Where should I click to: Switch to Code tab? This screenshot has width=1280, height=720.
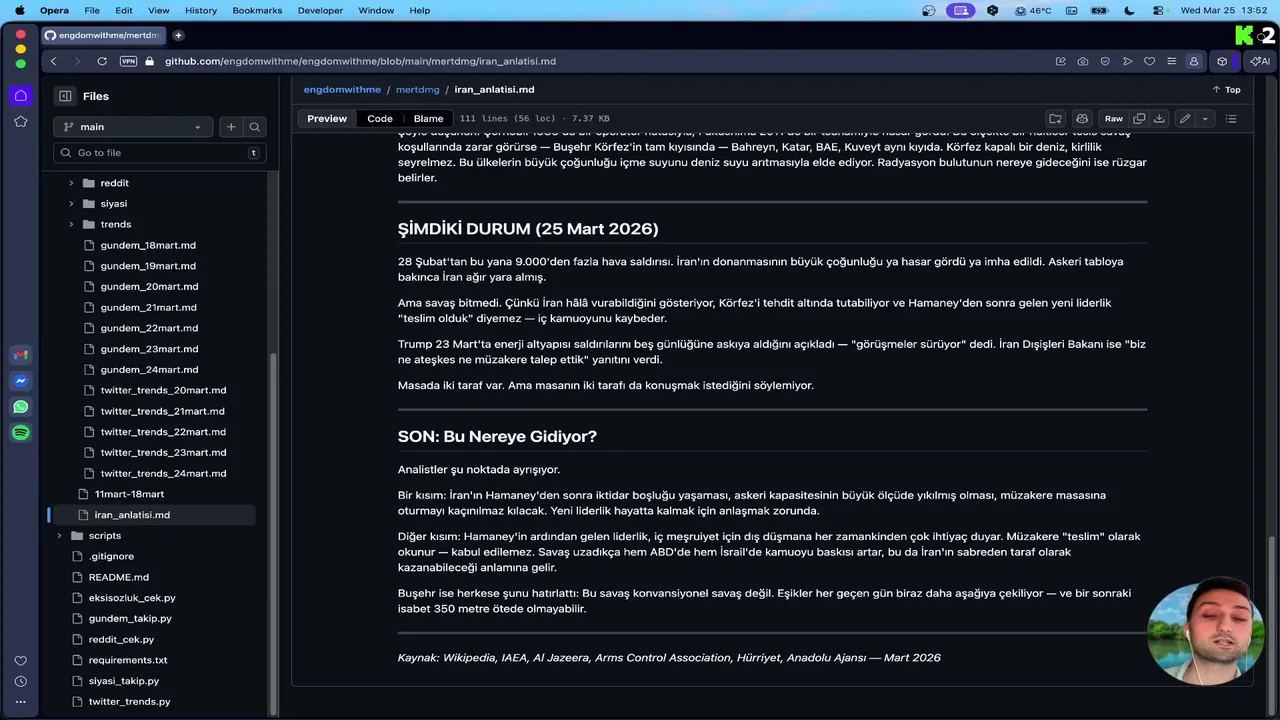point(380,118)
